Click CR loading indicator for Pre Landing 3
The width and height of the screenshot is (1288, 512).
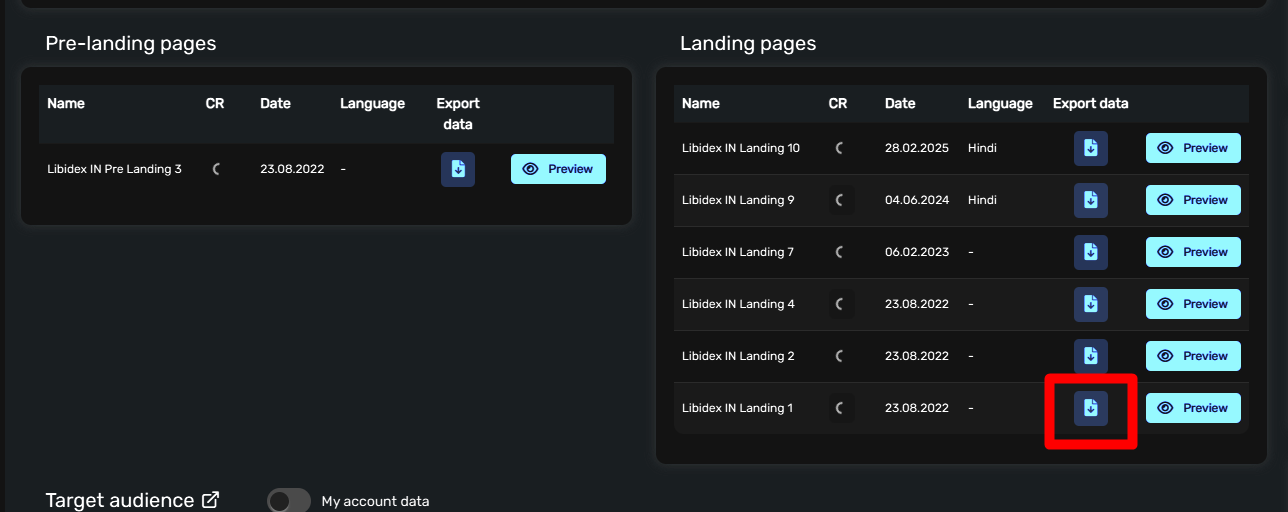(217, 169)
